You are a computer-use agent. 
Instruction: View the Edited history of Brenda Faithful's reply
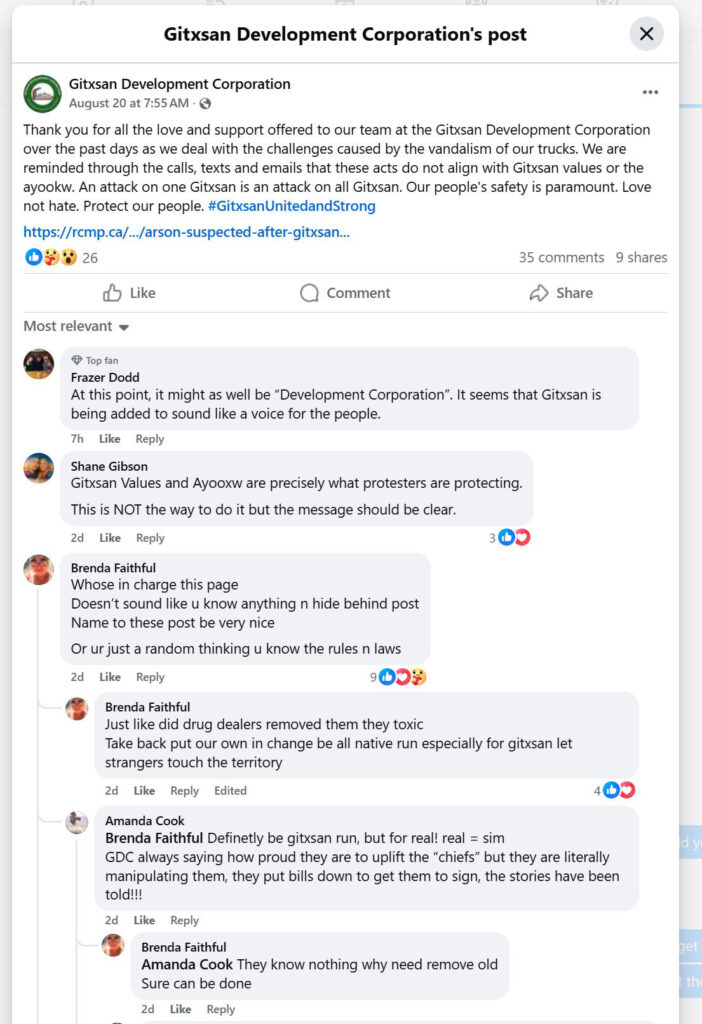click(230, 791)
